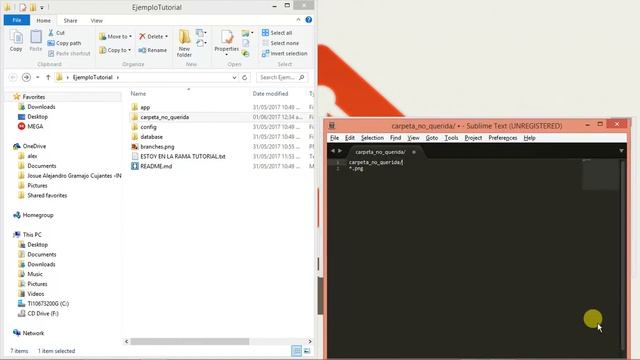The width and height of the screenshot is (640, 360).
Task: Click Select all in ribbon
Action: pos(277,33)
